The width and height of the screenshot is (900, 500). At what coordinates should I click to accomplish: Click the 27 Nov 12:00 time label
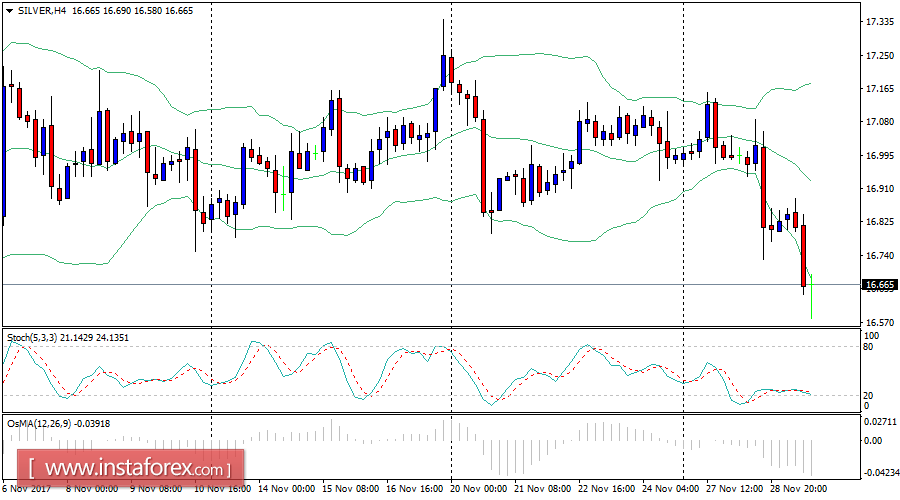tap(734, 489)
